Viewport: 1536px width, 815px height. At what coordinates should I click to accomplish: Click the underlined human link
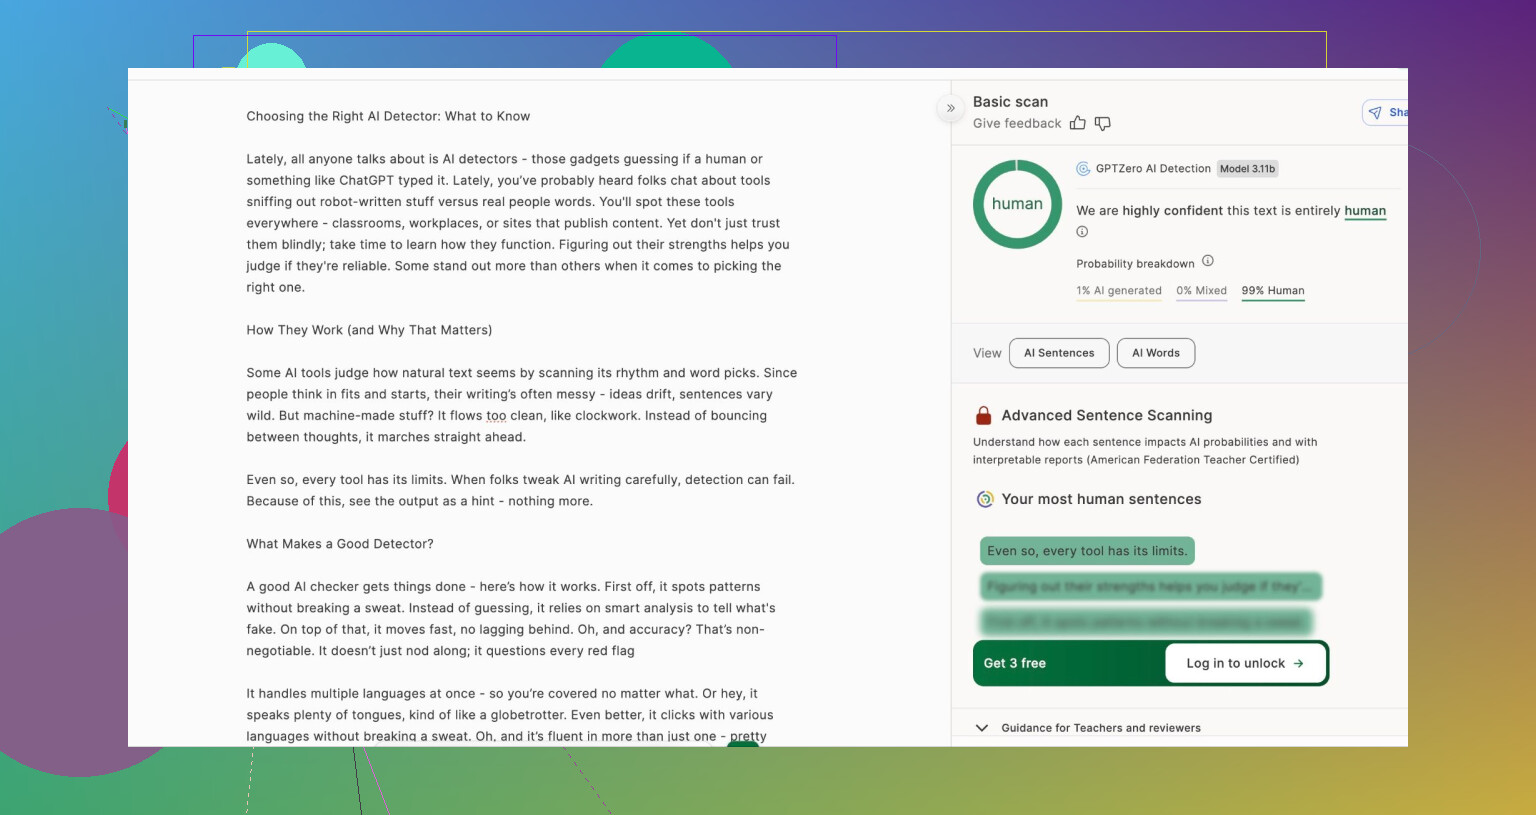[x=1365, y=211]
